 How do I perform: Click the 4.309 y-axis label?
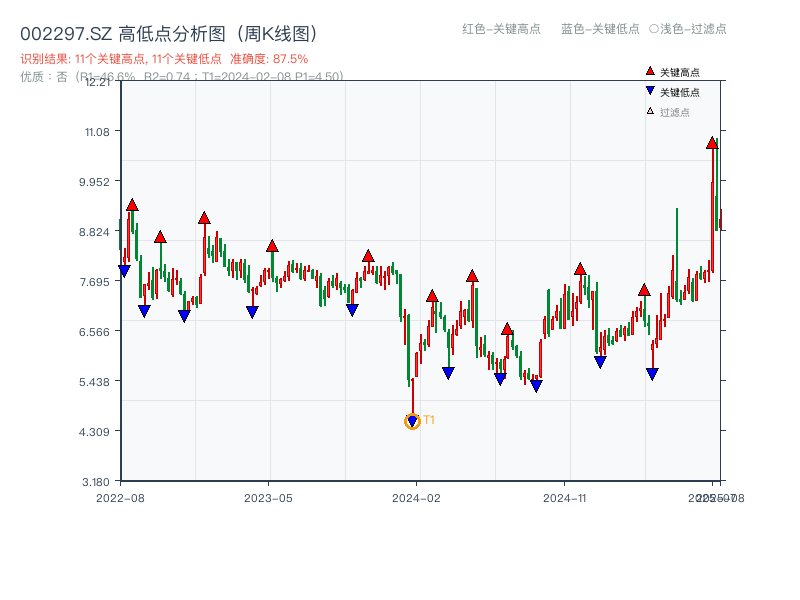(94, 432)
